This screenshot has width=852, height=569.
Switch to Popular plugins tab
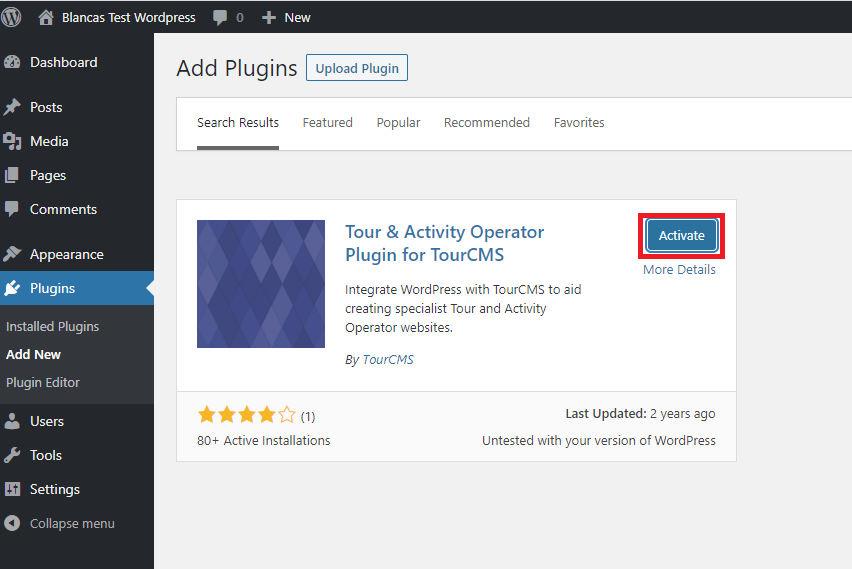(x=398, y=123)
